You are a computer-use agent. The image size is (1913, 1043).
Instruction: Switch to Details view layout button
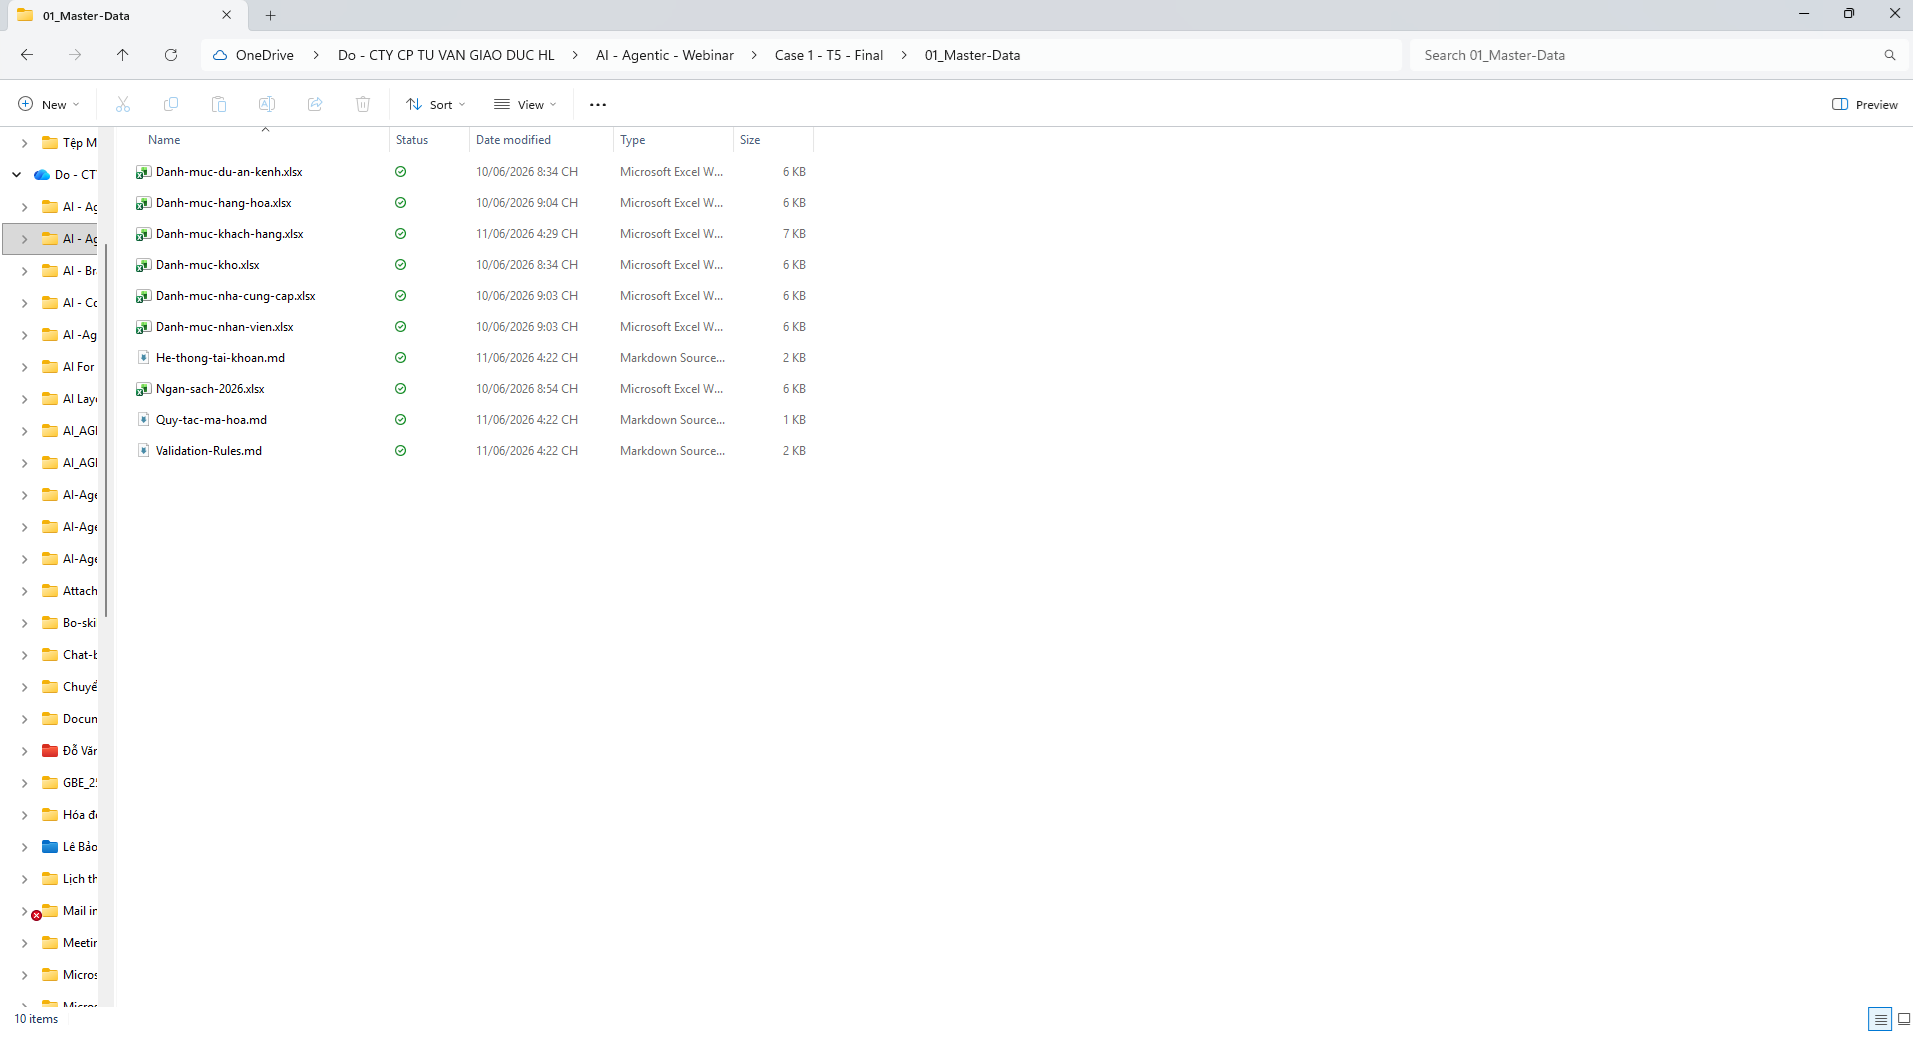click(1880, 1019)
